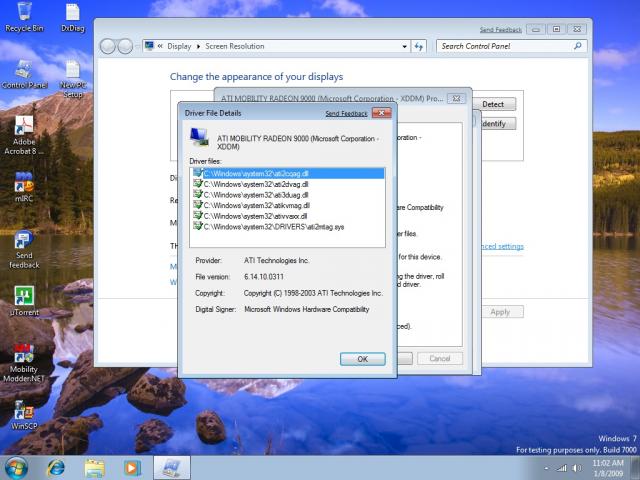Launch Internet Explorer from taskbar

point(56,468)
